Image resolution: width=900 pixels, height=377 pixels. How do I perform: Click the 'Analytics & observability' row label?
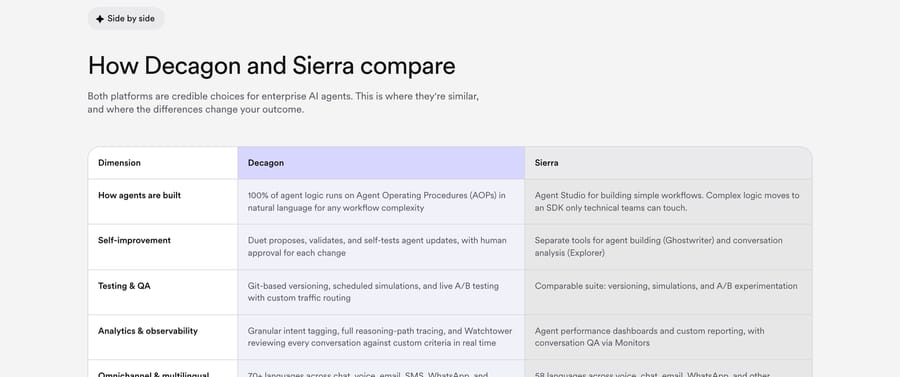[148, 331]
